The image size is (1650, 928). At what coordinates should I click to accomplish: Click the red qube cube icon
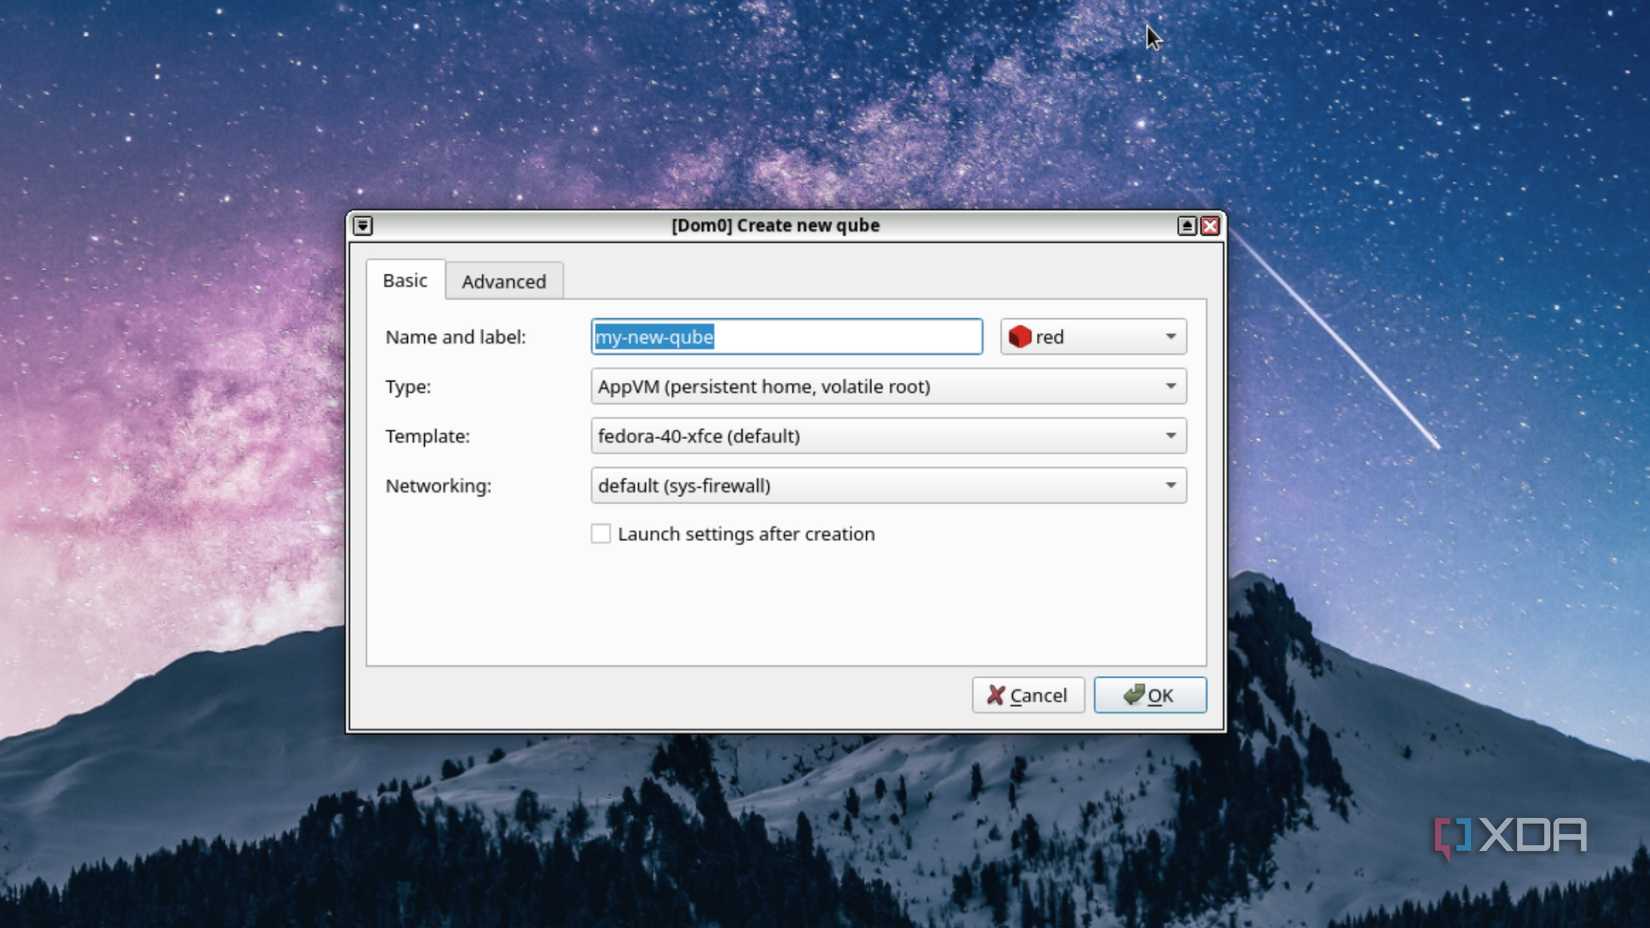tap(1020, 336)
